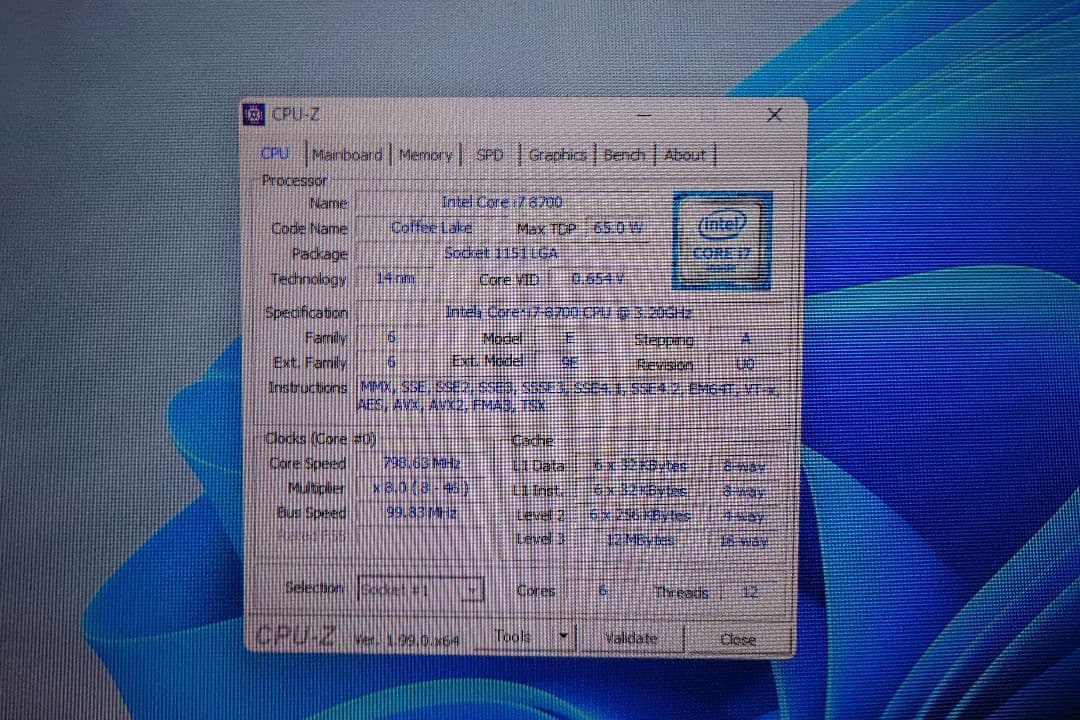This screenshot has height=720, width=1080.
Task: Open the About tab
Action: click(x=685, y=154)
